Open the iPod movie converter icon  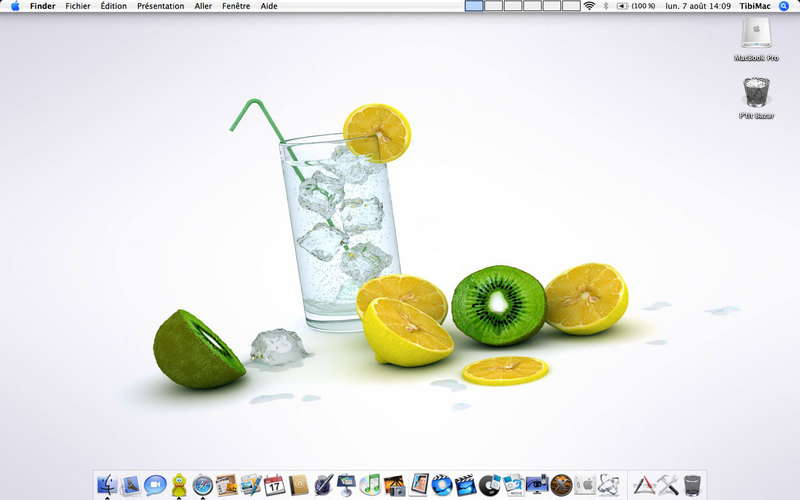[x=513, y=485]
